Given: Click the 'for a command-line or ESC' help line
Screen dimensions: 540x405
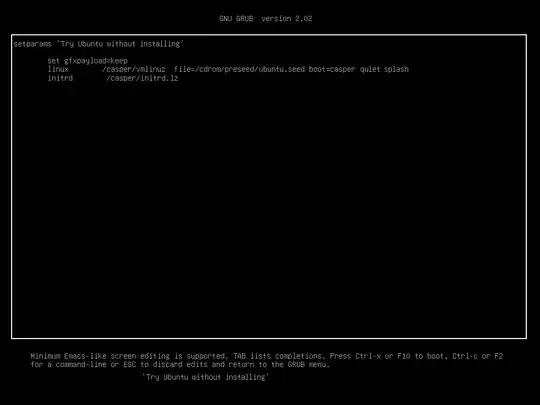Looking at the screenshot, I should (x=180, y=364).
